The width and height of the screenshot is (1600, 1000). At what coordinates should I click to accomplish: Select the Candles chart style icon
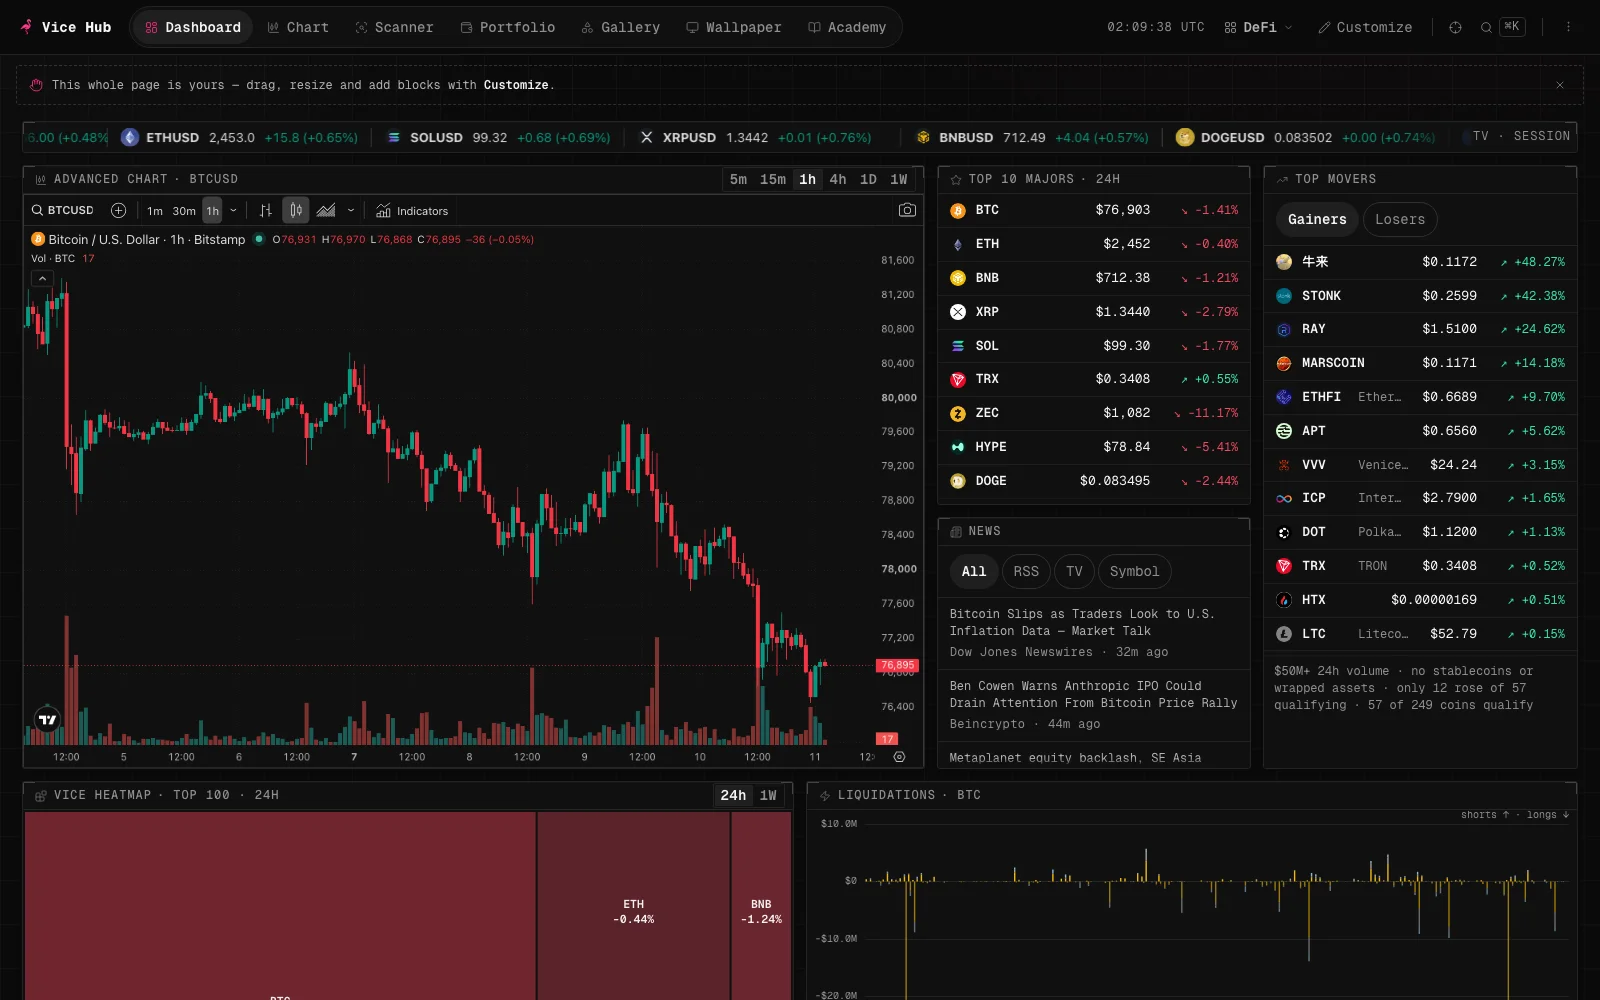coord(296,210)
